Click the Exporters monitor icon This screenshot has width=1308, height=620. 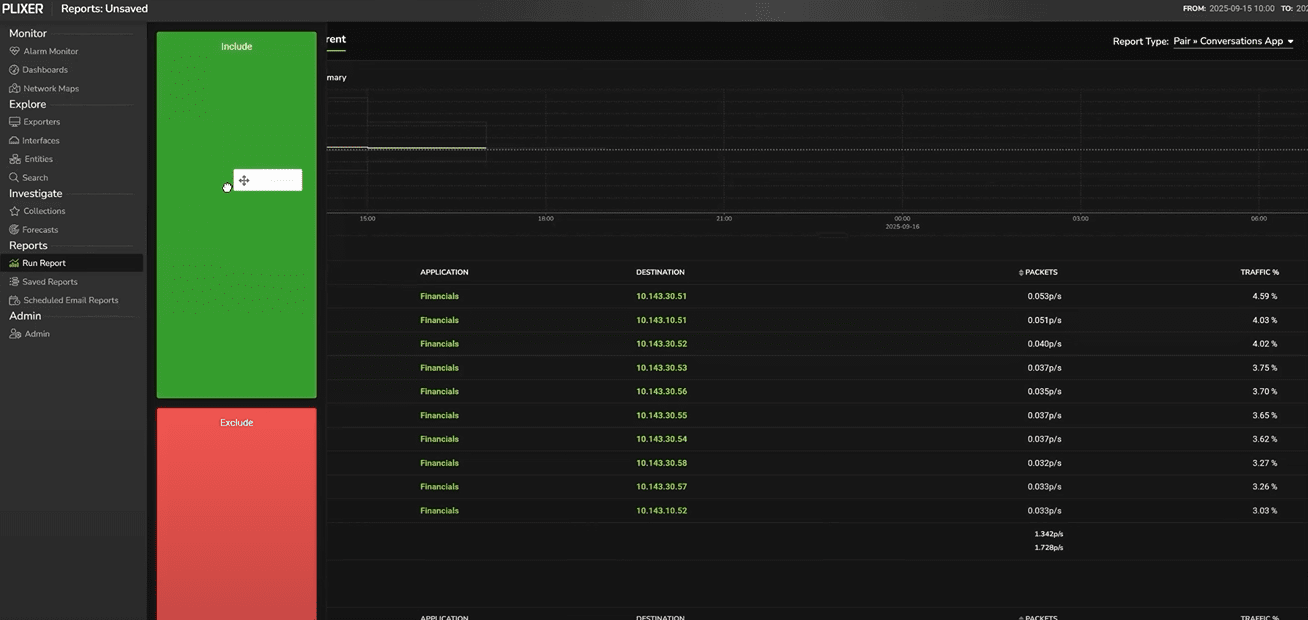coord(14,122)
